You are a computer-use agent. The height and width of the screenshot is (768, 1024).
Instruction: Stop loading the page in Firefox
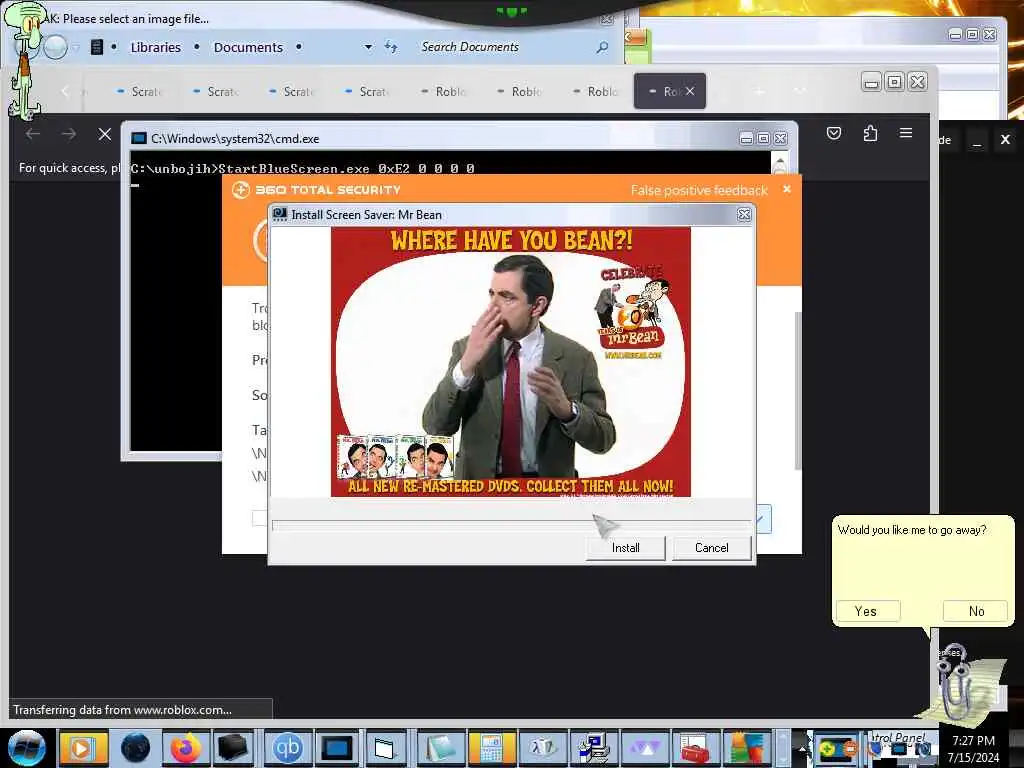pyautogui.click(x=104, y=135)
